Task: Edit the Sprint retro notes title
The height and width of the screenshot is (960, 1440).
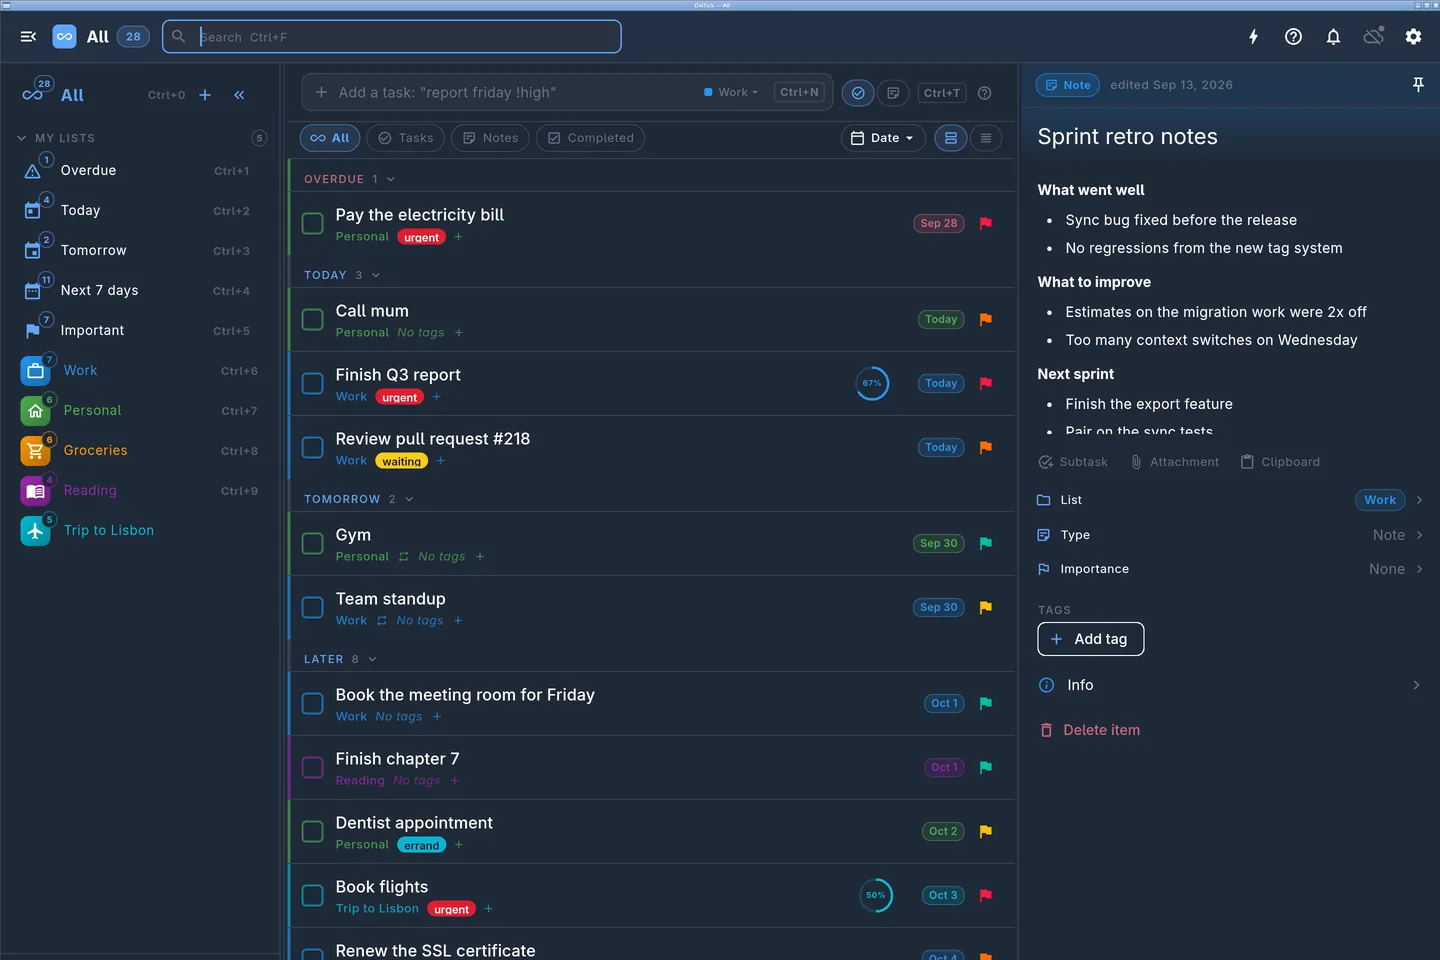Action: coord(1127,137)
